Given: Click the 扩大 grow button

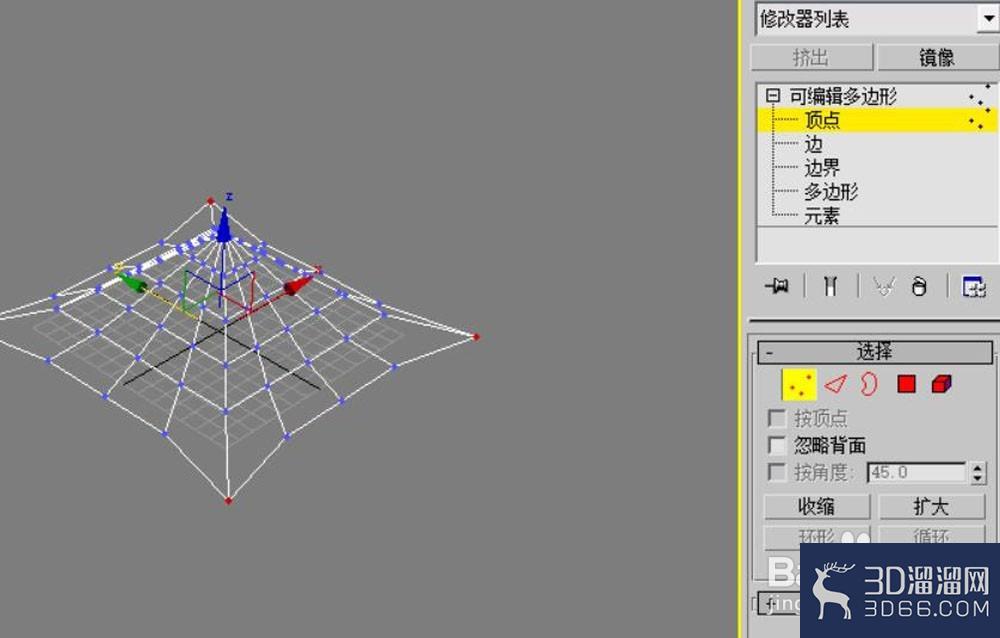Looking at the screenshot, I should coord(932,507).
